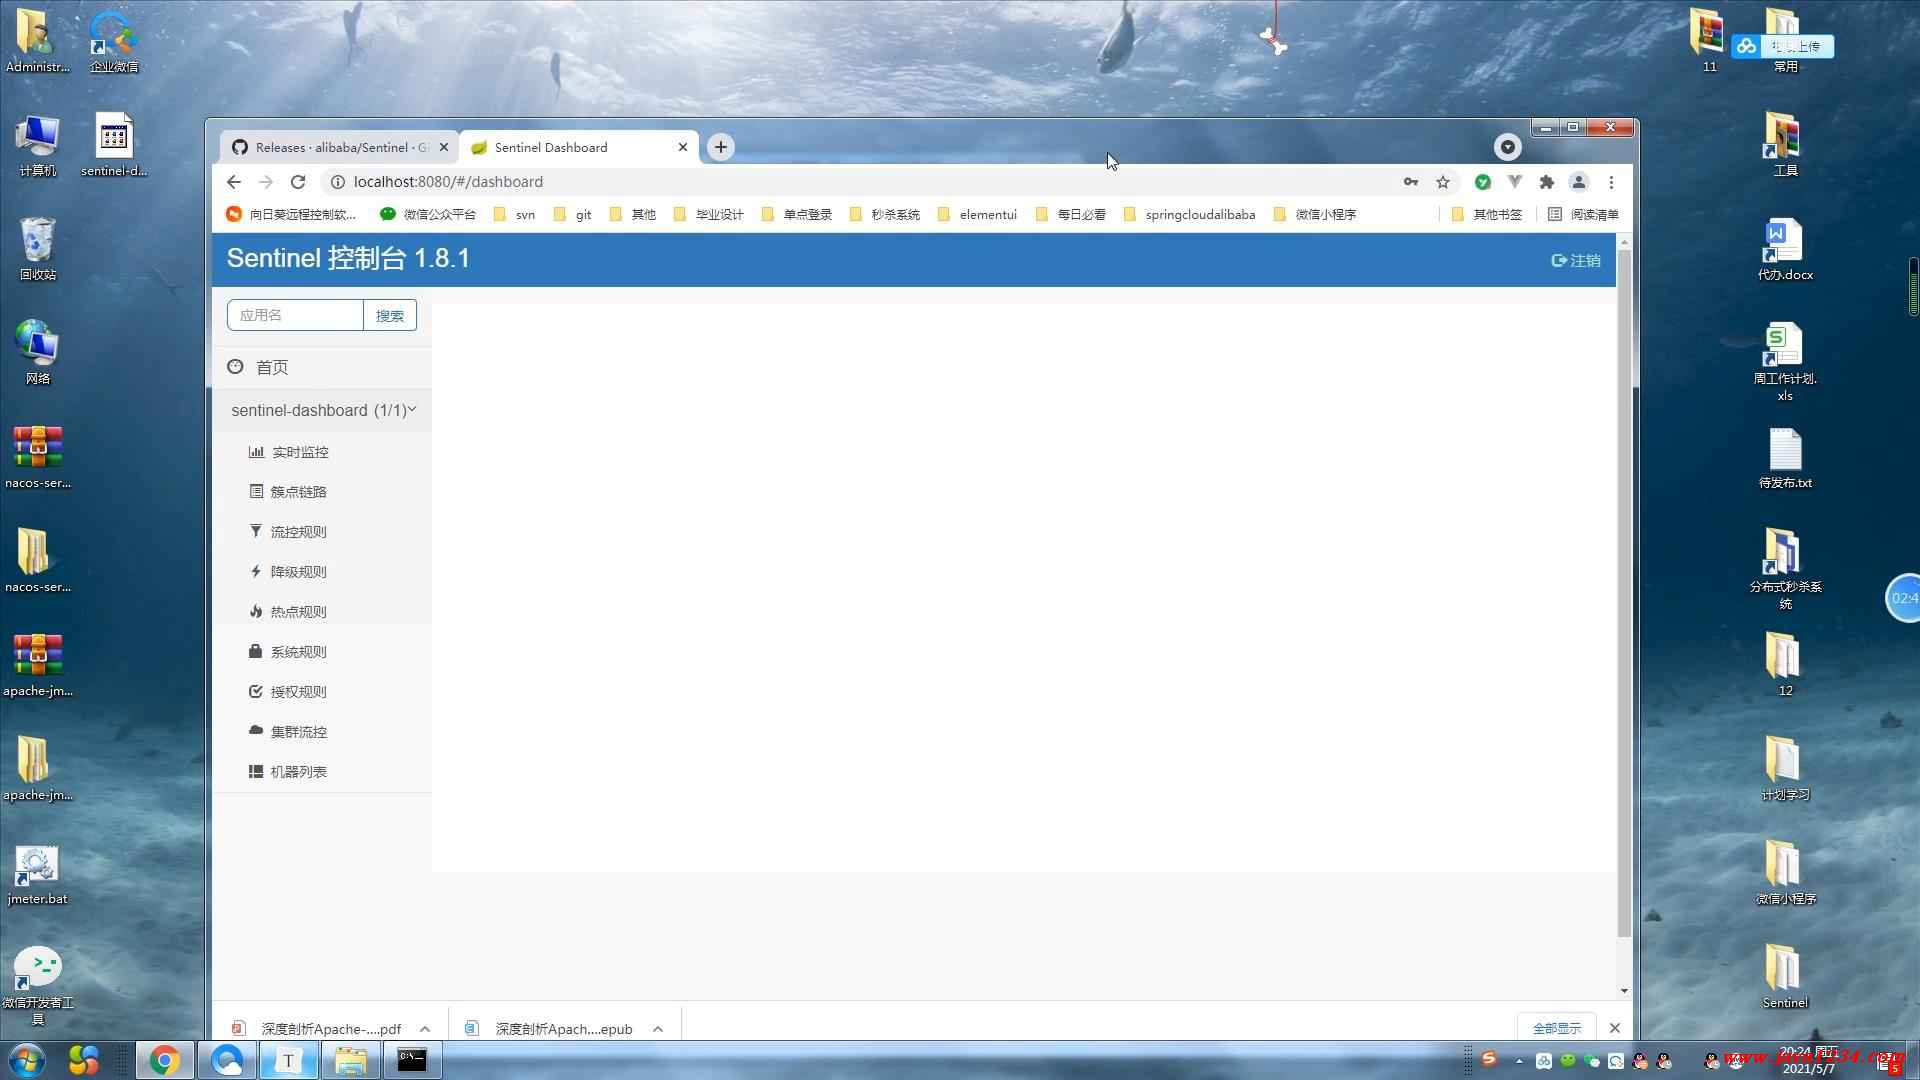The image size is (1920, 1080).
Task: Select the jmeter.bat desktop icon
Action: [x=38, y=875]
